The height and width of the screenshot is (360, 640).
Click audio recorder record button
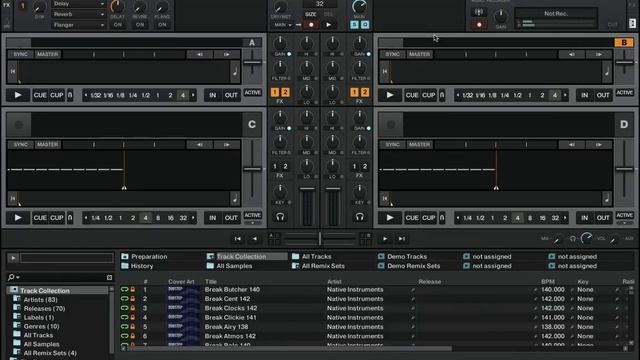[479, 25]
